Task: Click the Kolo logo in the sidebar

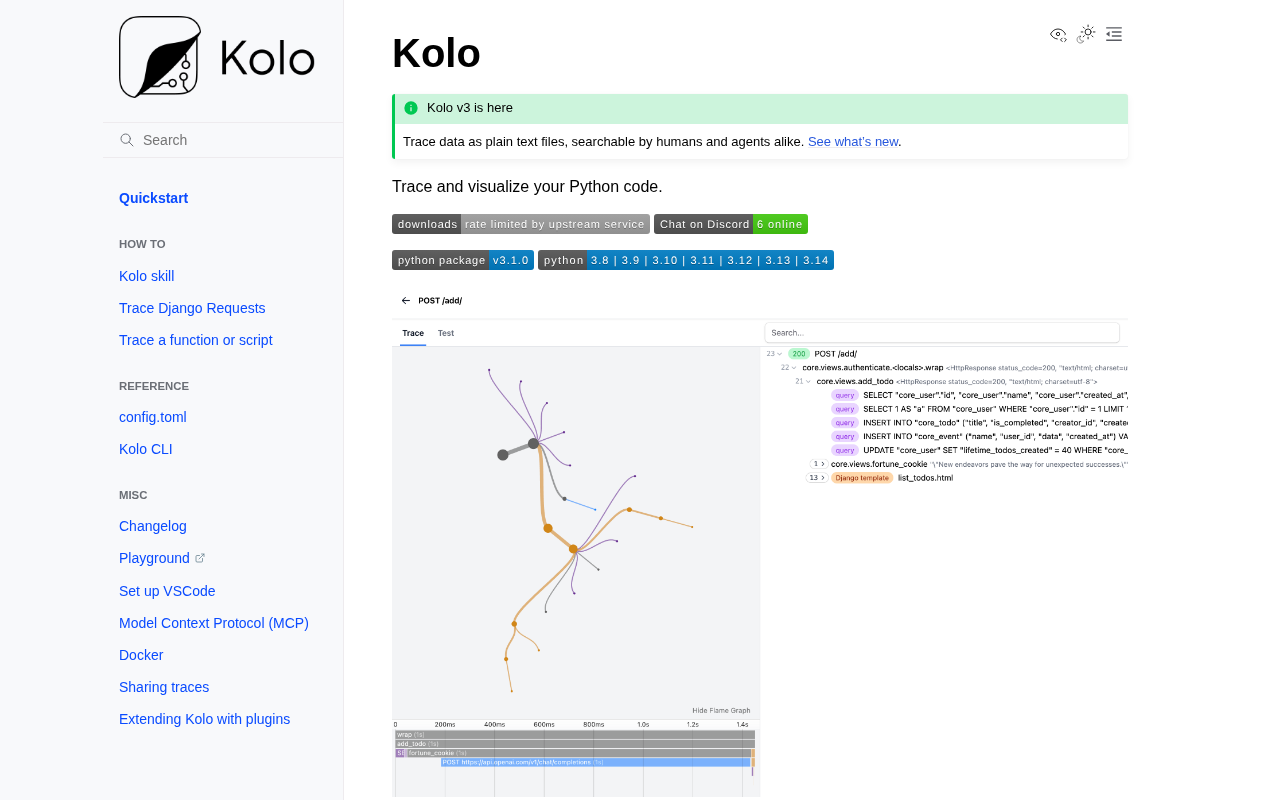Action: [x=216, y=57]
